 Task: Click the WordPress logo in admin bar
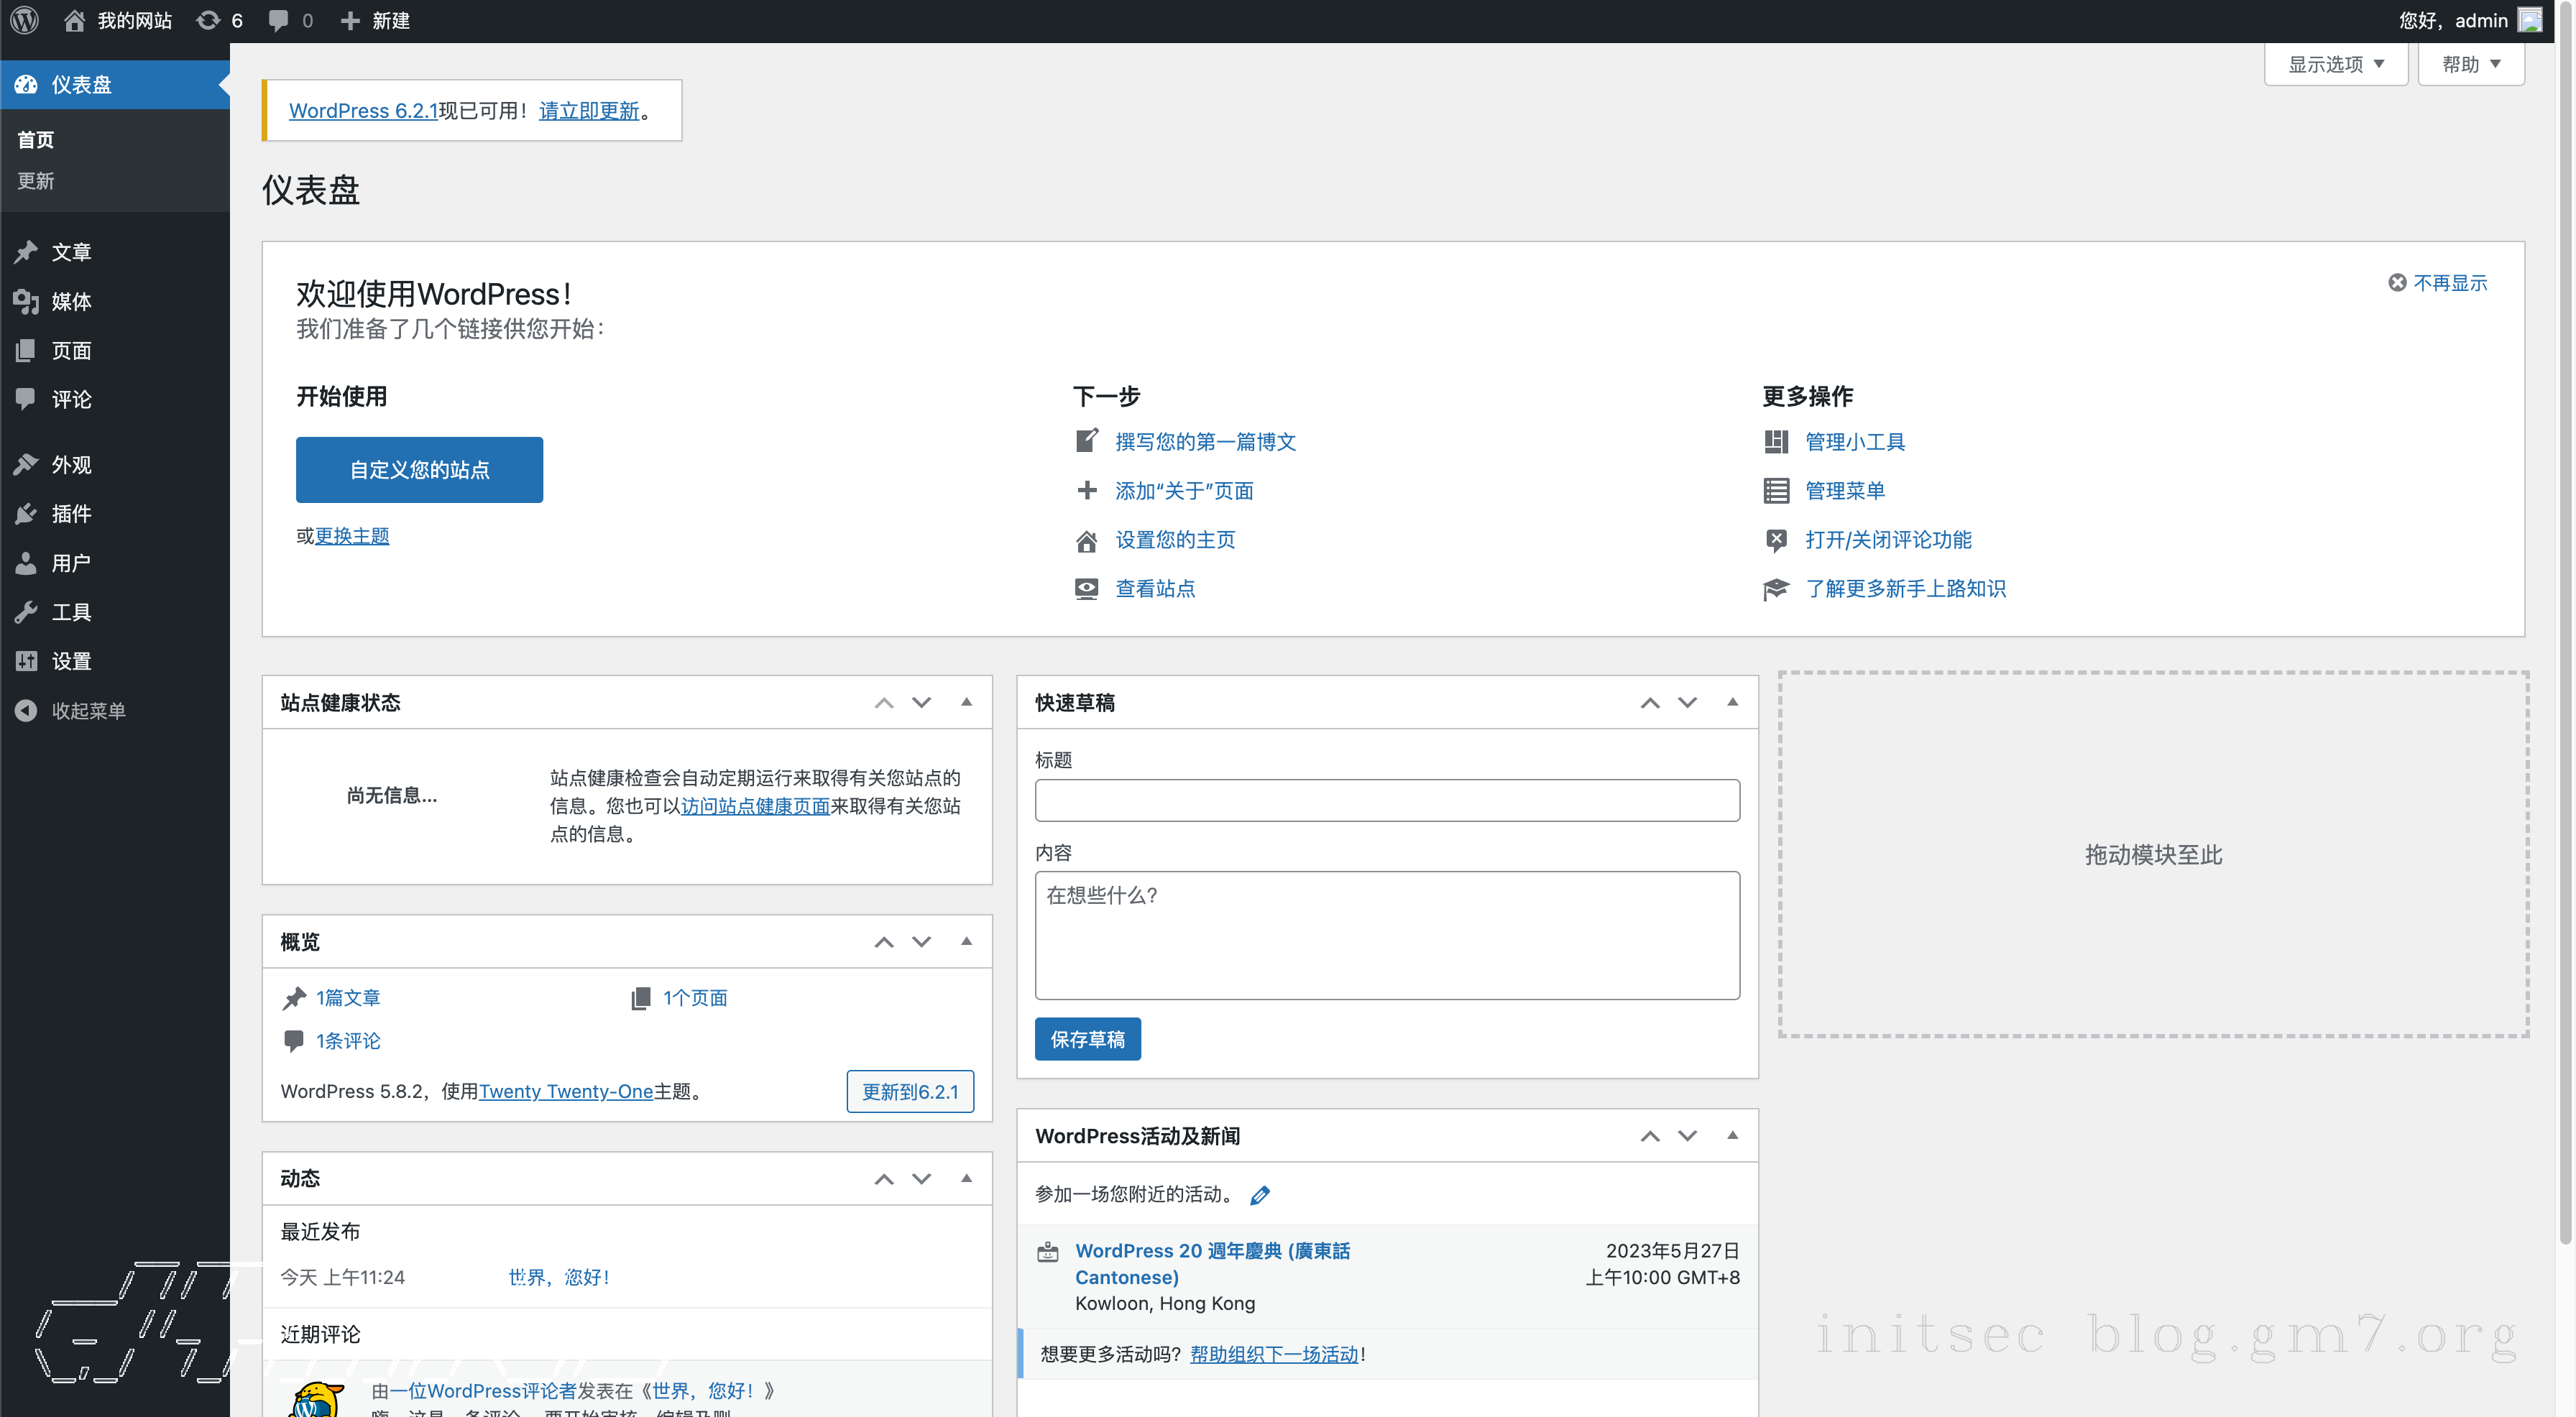[24, 20]
